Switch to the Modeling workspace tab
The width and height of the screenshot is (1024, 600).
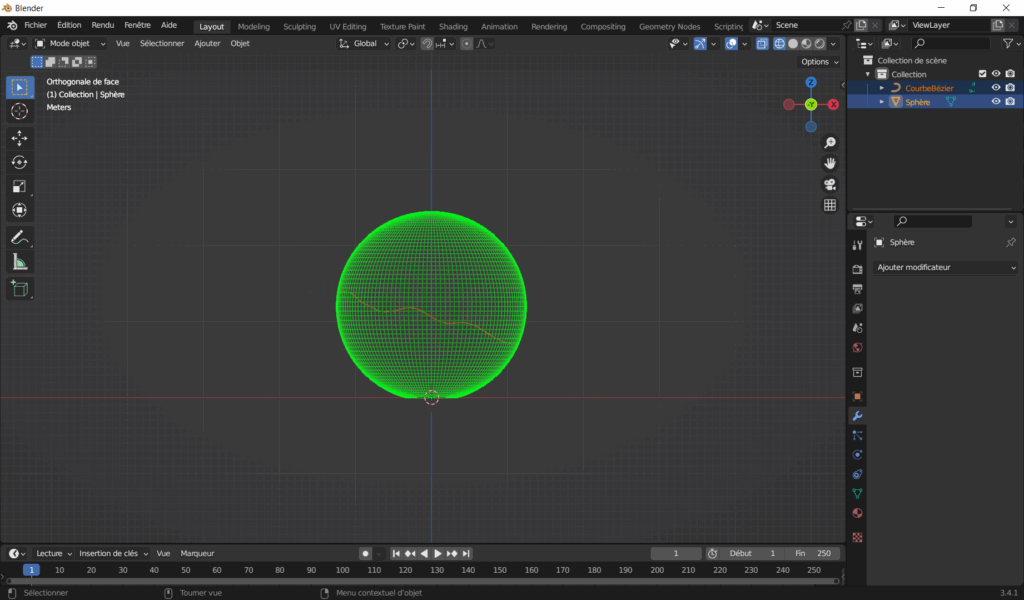point(253,26)
